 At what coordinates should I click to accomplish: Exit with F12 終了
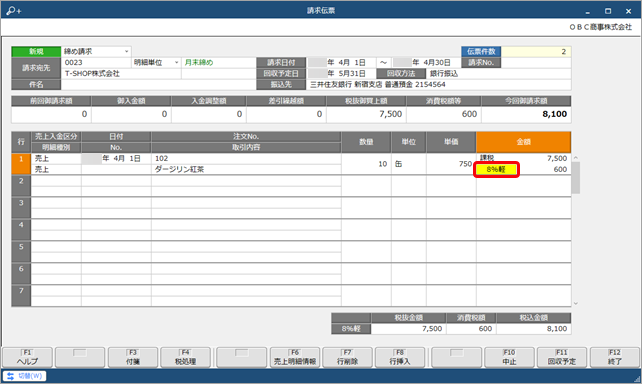[615, 357]
